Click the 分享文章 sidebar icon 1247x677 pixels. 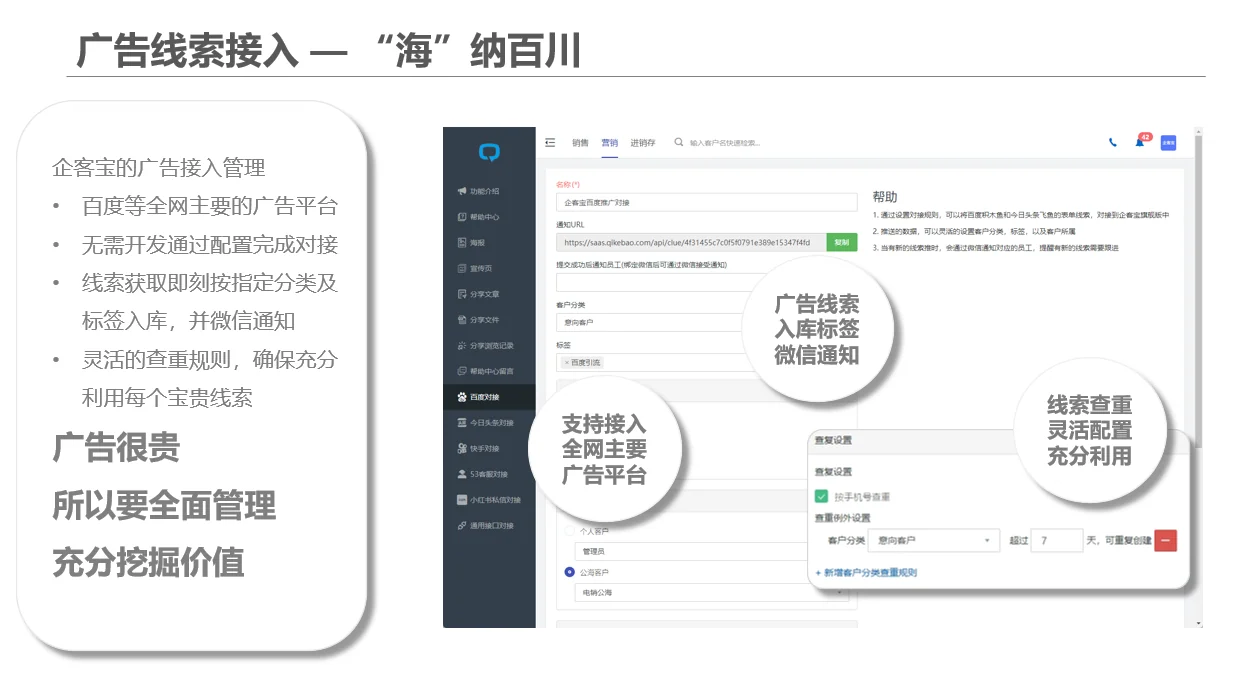pyautogui.click(x=461, y=294)
